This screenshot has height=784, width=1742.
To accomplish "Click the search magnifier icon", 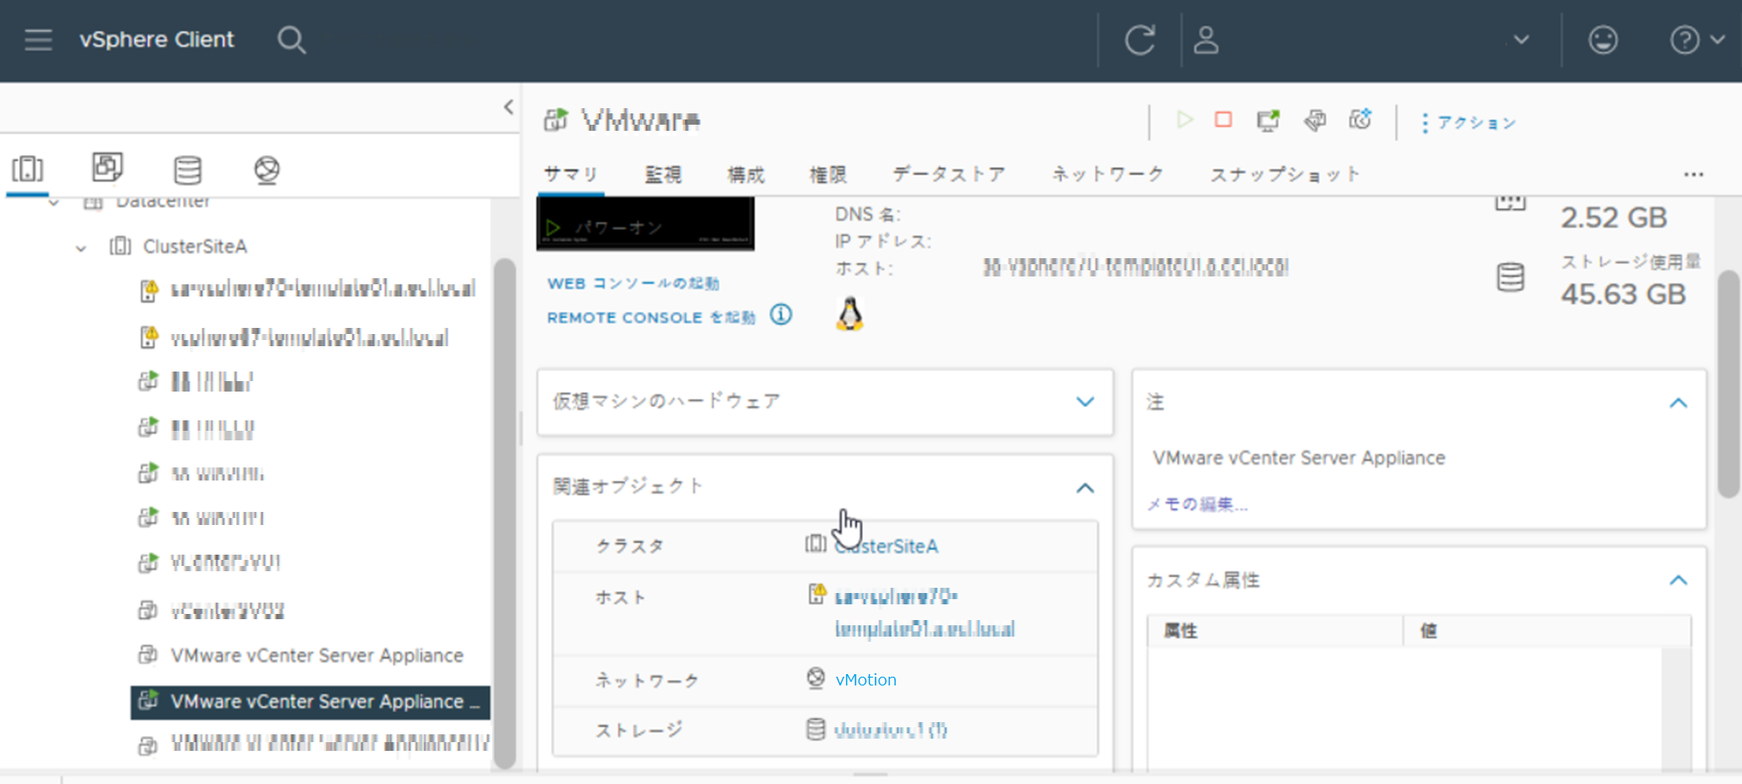I will pos(291,40).
